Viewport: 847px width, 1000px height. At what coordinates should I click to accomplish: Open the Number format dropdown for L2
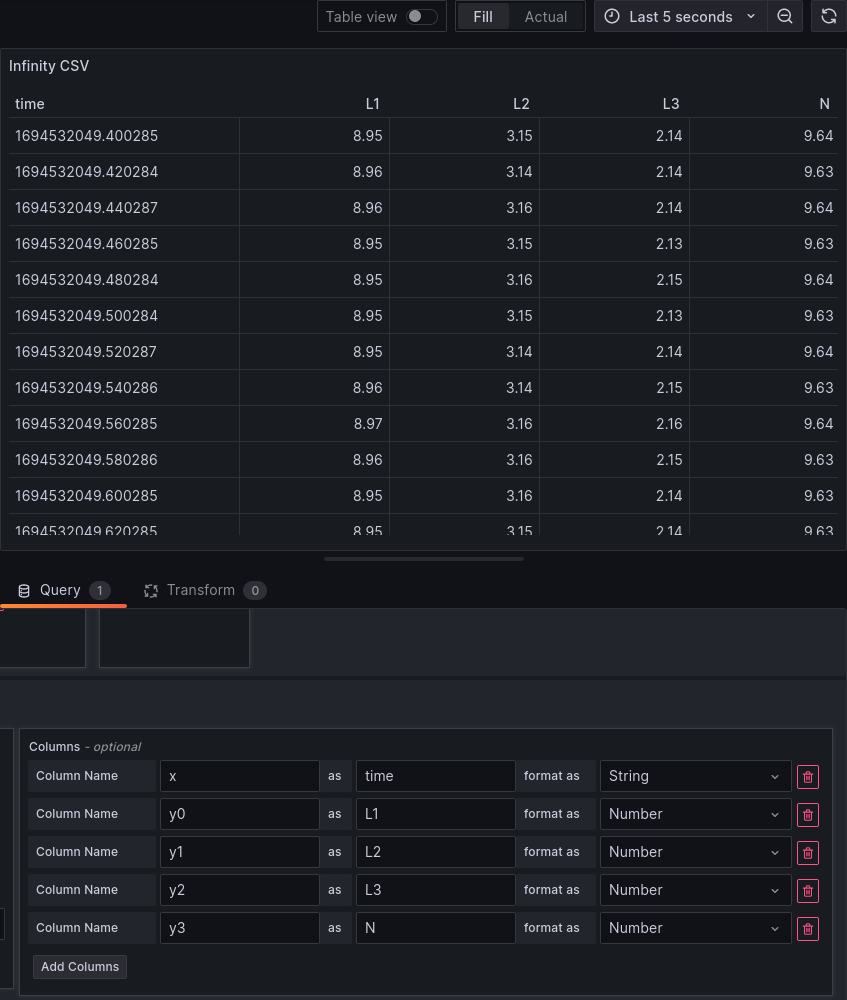coord(695,852)
